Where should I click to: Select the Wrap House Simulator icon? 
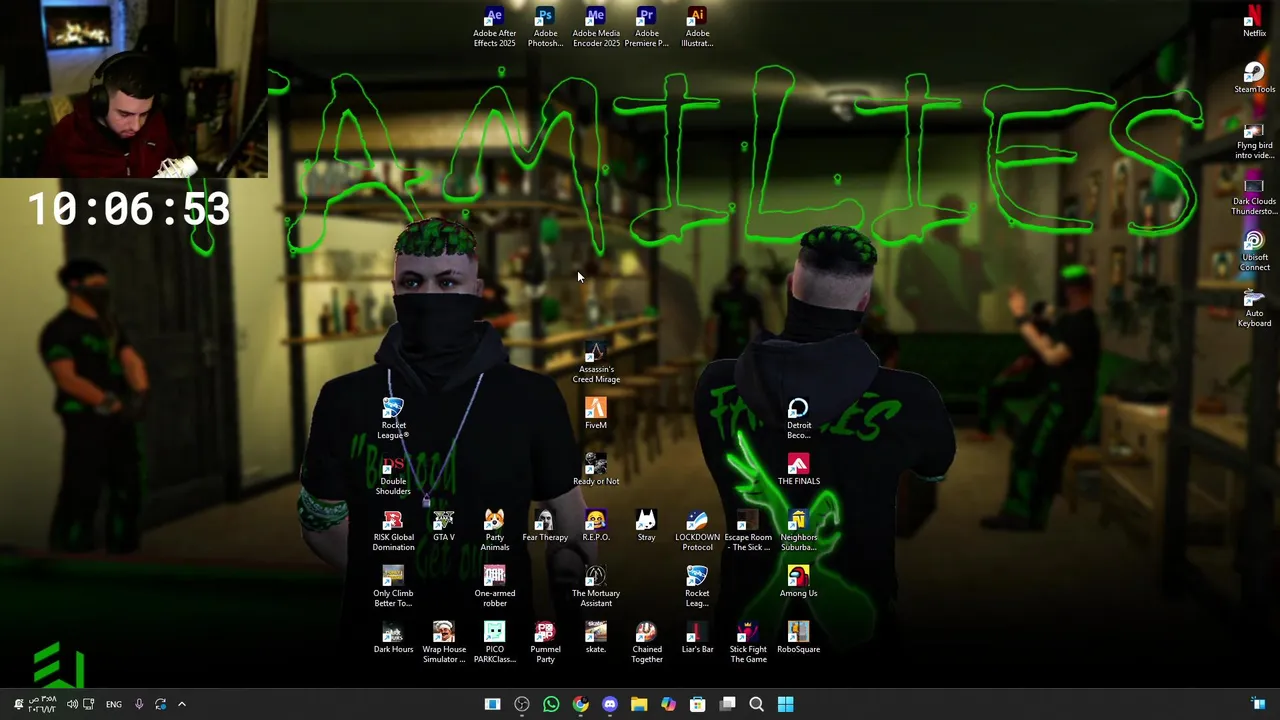(444, 643)
